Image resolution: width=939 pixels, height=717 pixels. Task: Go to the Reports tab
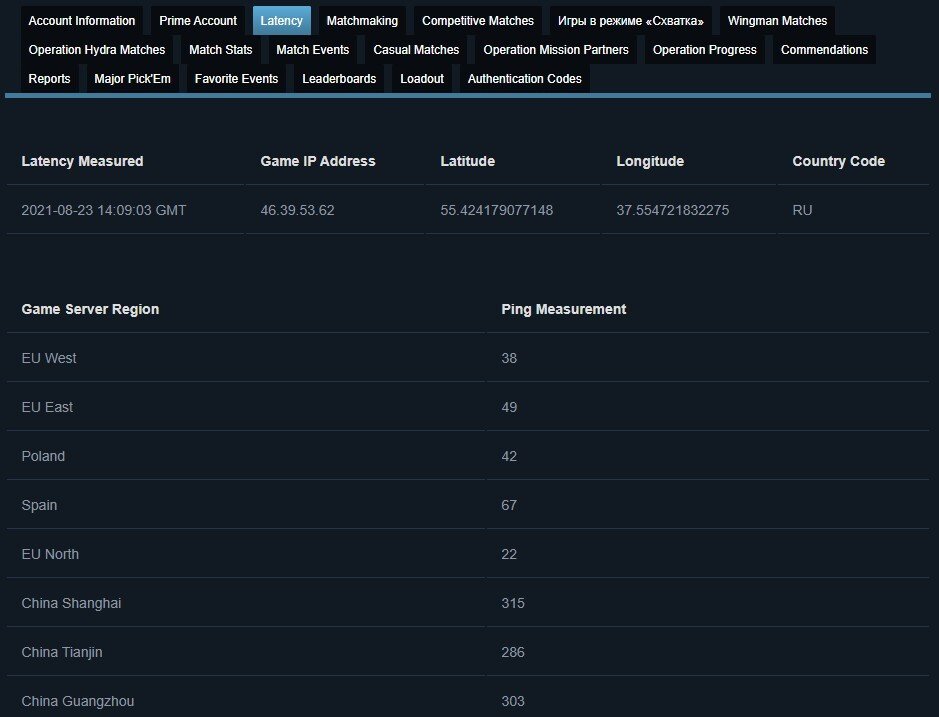pyautogui.click(x=50, y=79)
